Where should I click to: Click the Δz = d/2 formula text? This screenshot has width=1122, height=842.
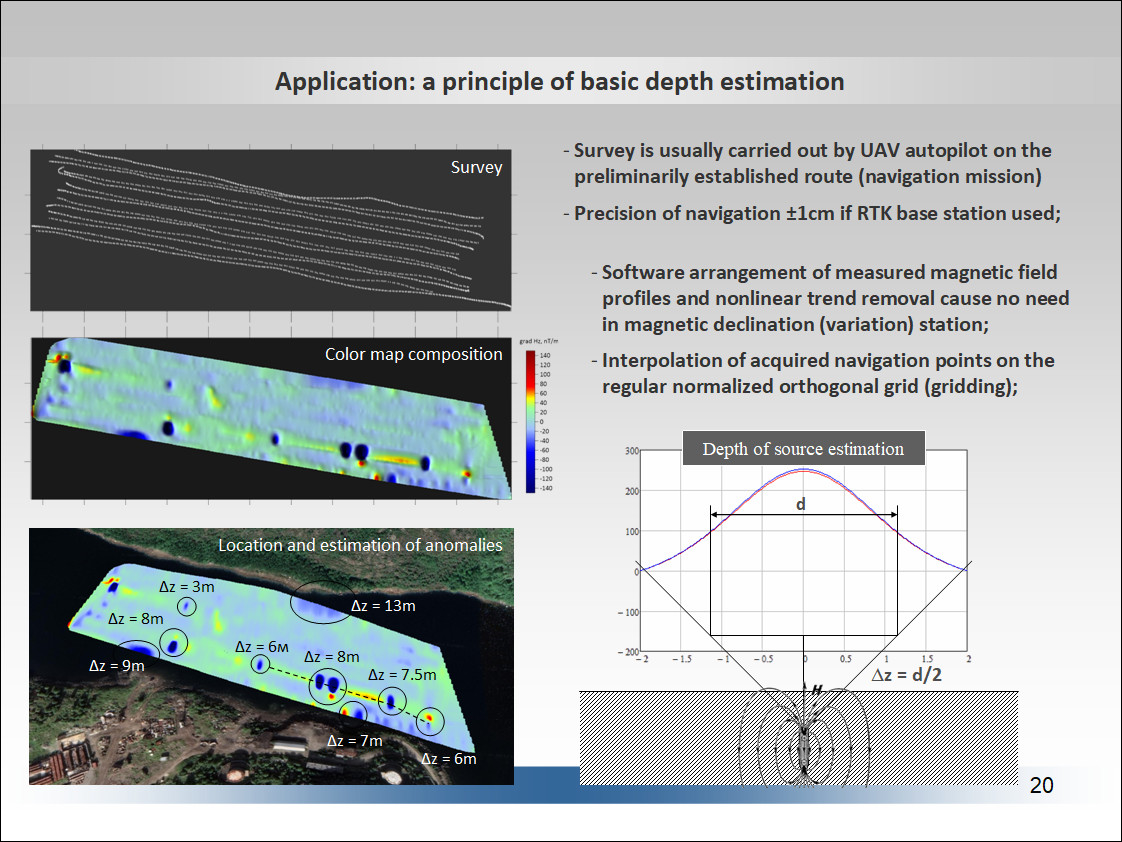point(907,675)
